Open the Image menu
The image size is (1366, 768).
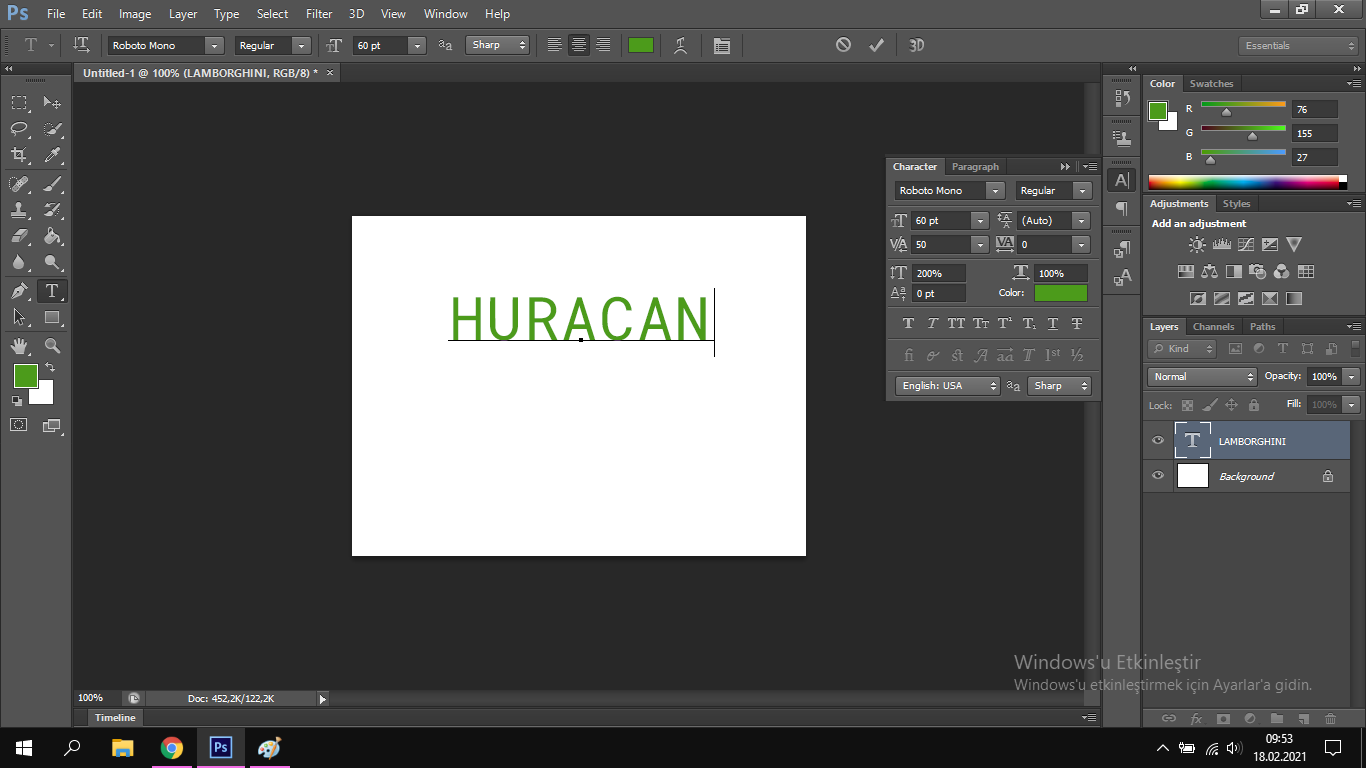pos(135,14)
